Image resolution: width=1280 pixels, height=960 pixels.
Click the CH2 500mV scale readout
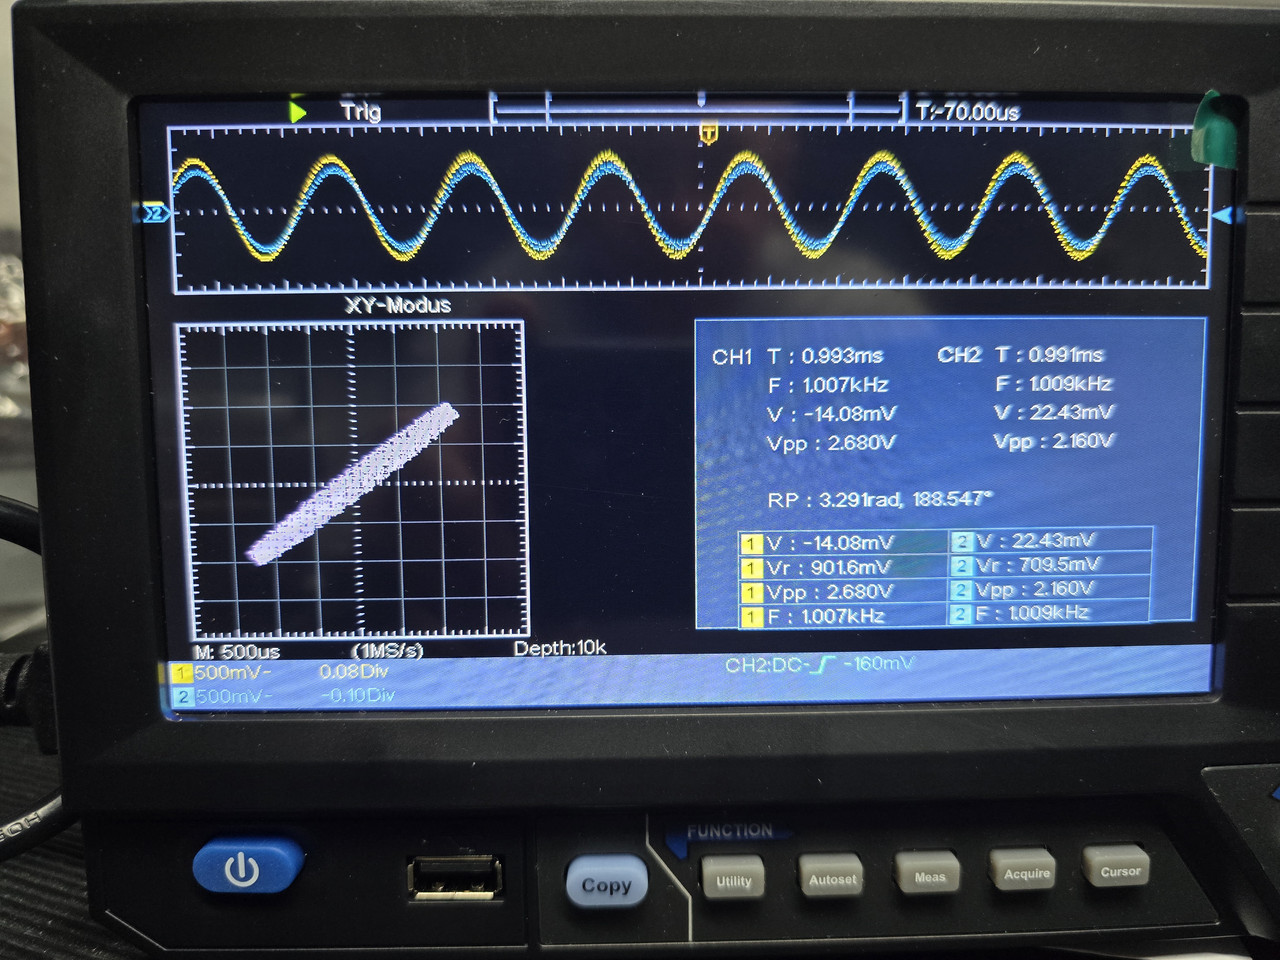pos(232,696)
